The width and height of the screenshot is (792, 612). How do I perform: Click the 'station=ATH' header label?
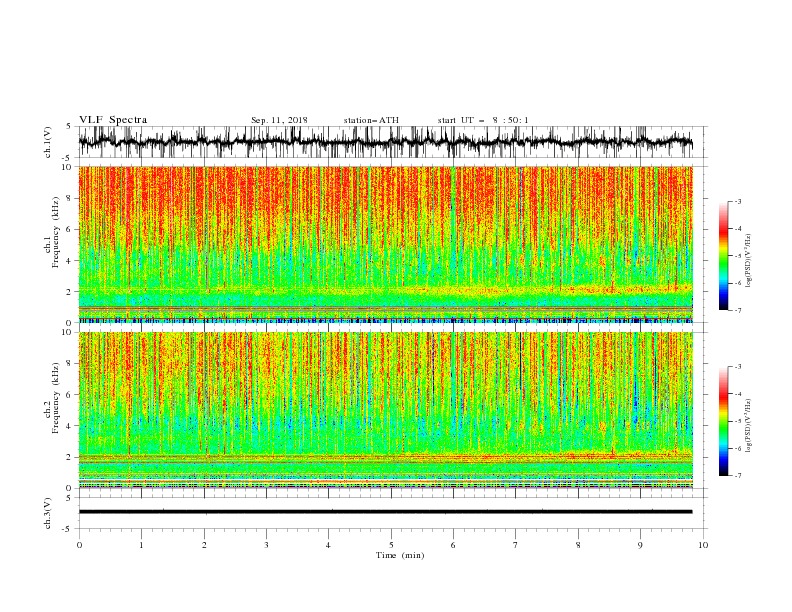click(x=371, y=120)
